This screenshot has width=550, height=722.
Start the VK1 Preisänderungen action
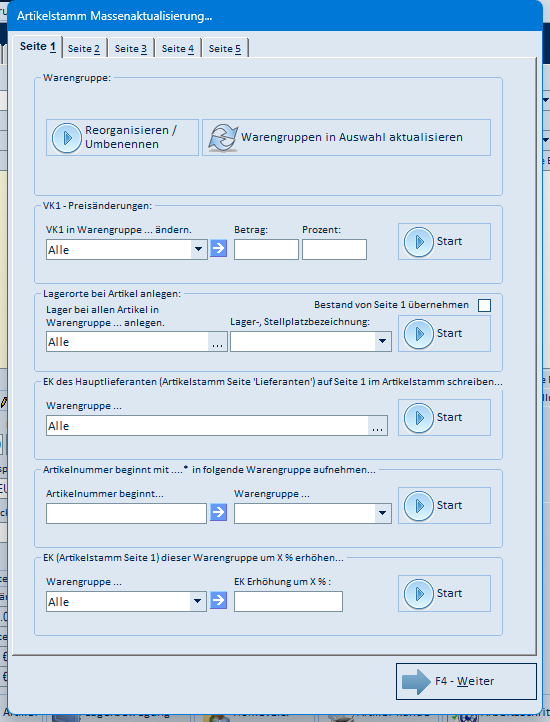pyautogui.click(x=445, y=242)
